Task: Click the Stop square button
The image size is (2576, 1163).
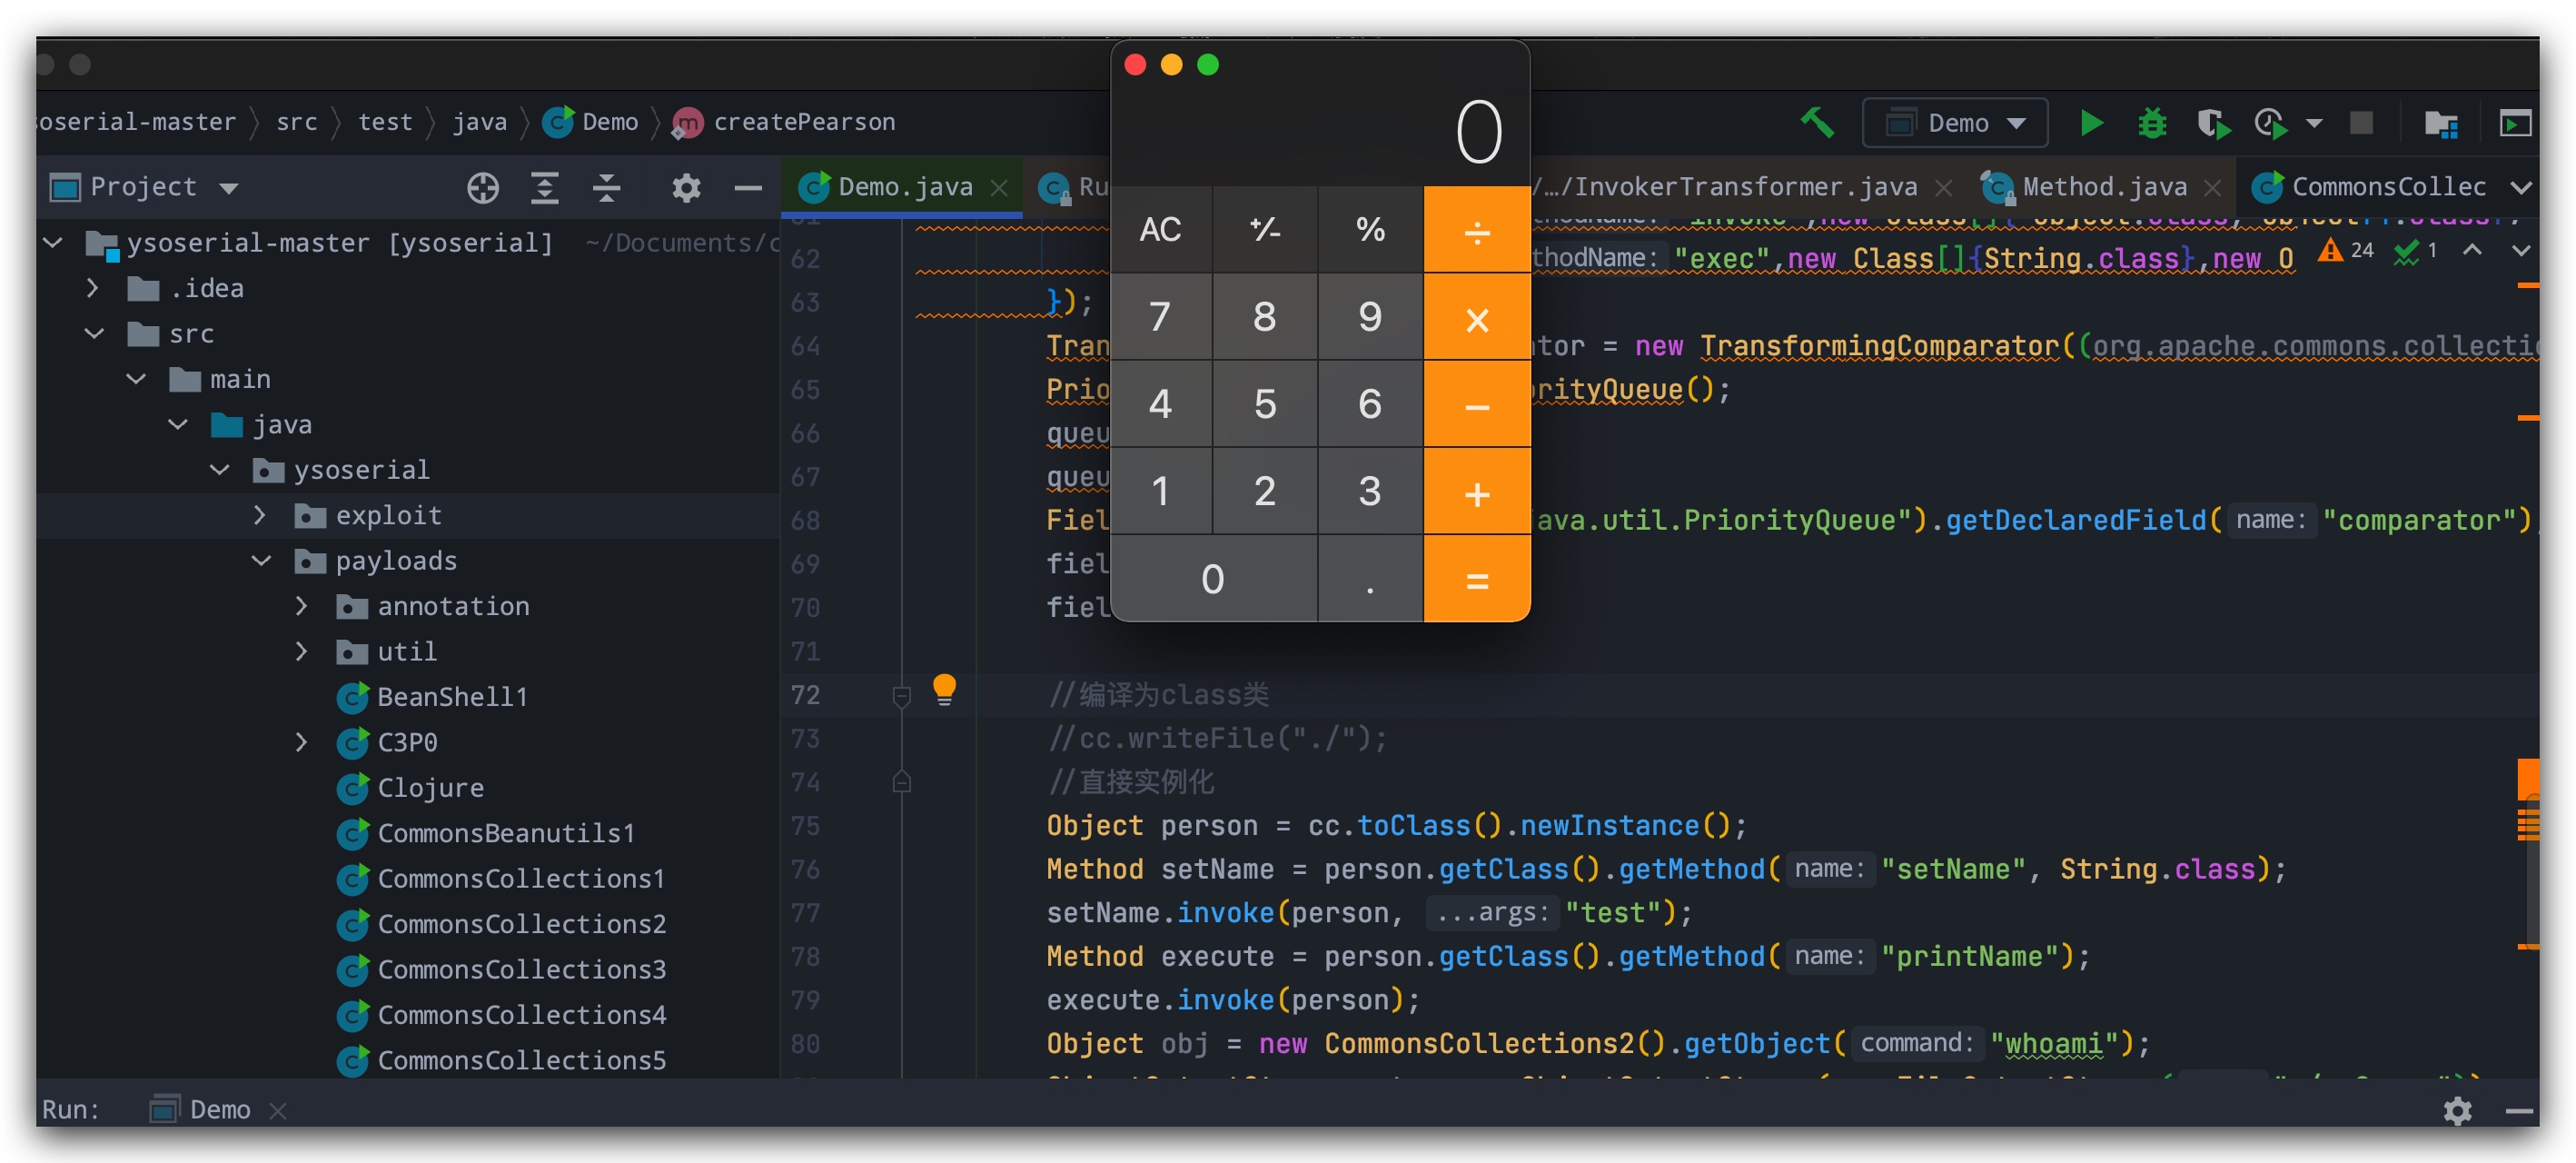Action: [x=2361, y=123]
